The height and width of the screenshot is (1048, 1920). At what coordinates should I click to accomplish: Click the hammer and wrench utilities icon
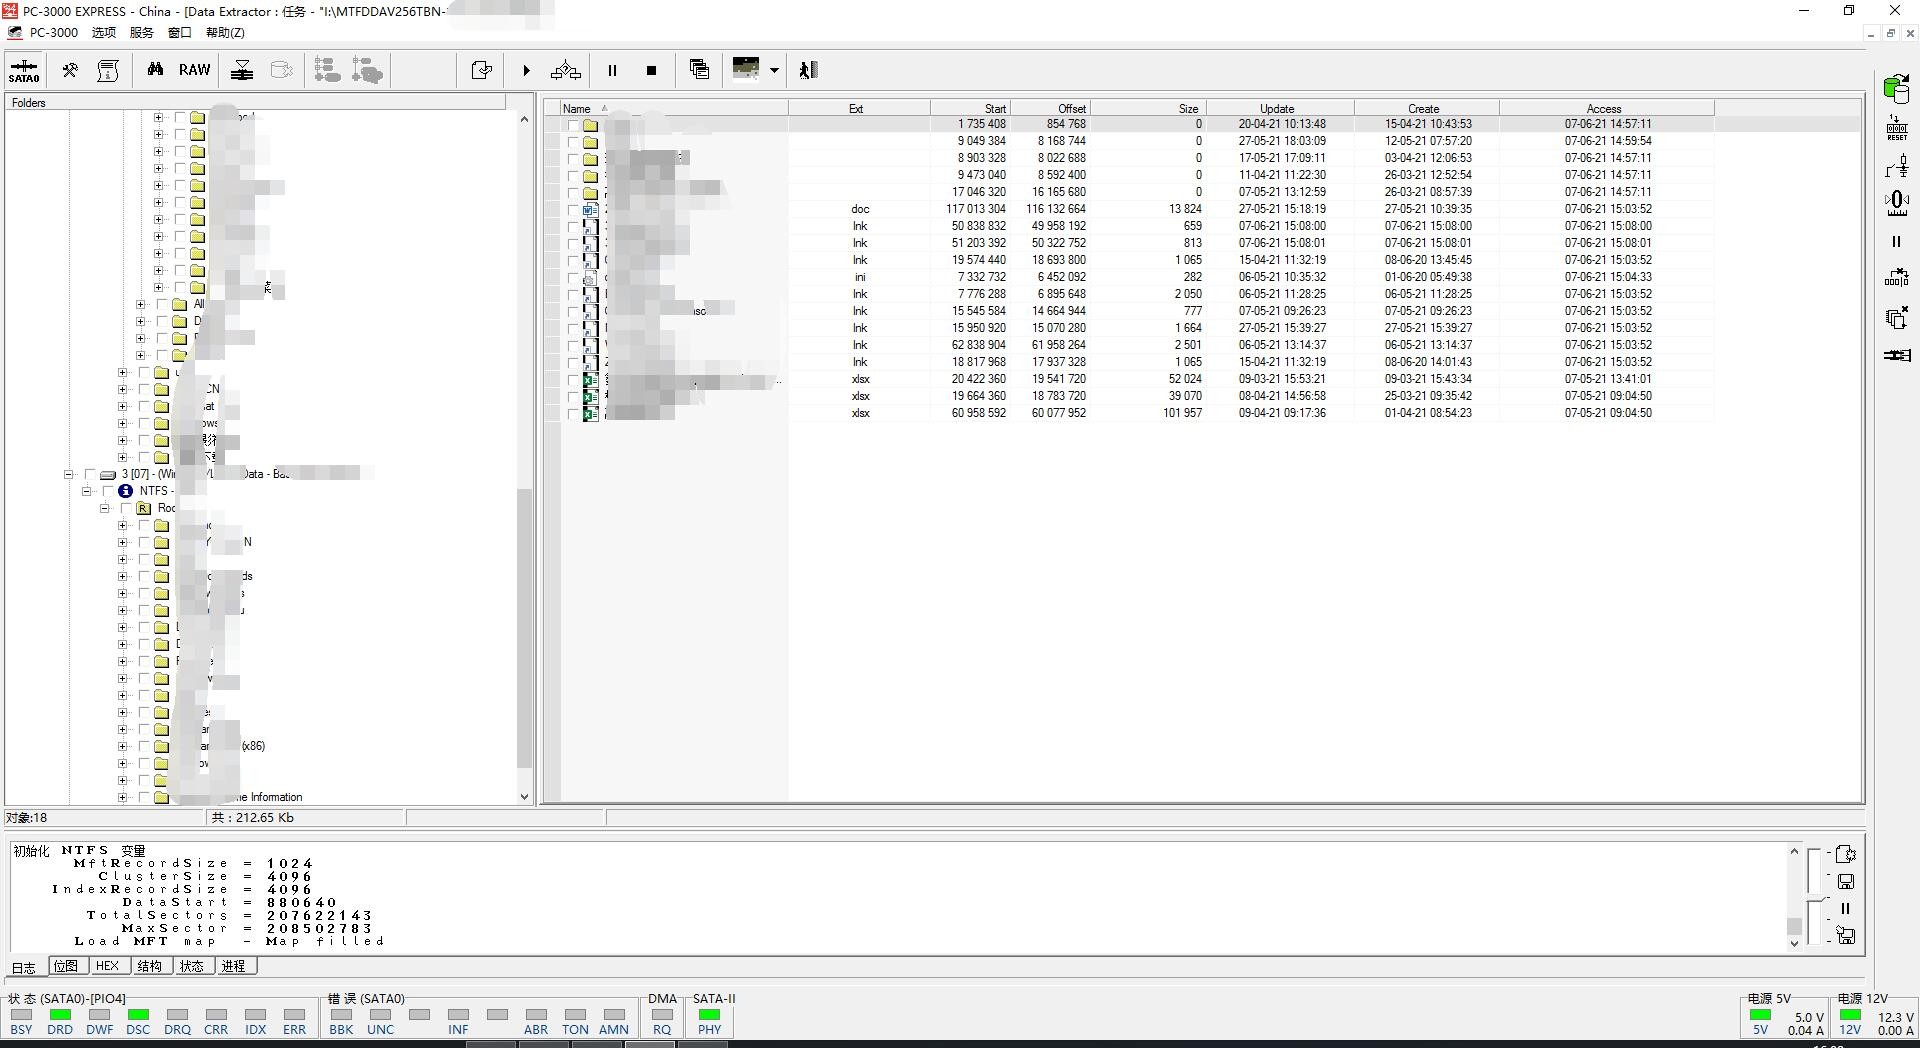[70, 70]
